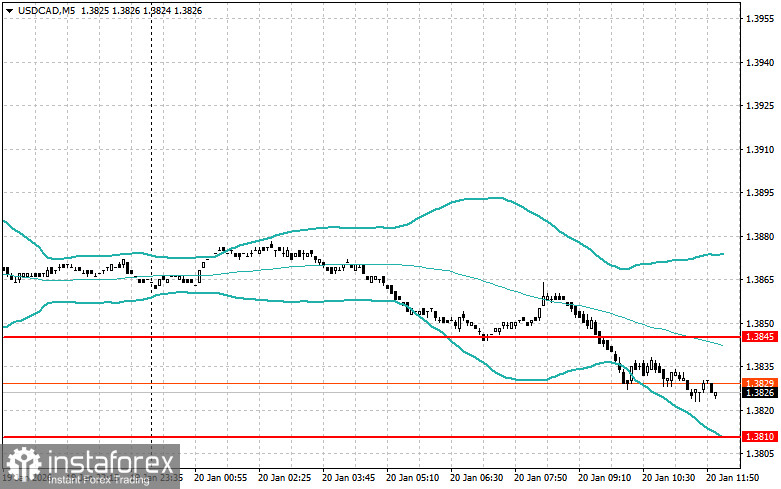Click the 20 Jan 02:25 time label
The image size is (781, 489).
pos(284,478)
